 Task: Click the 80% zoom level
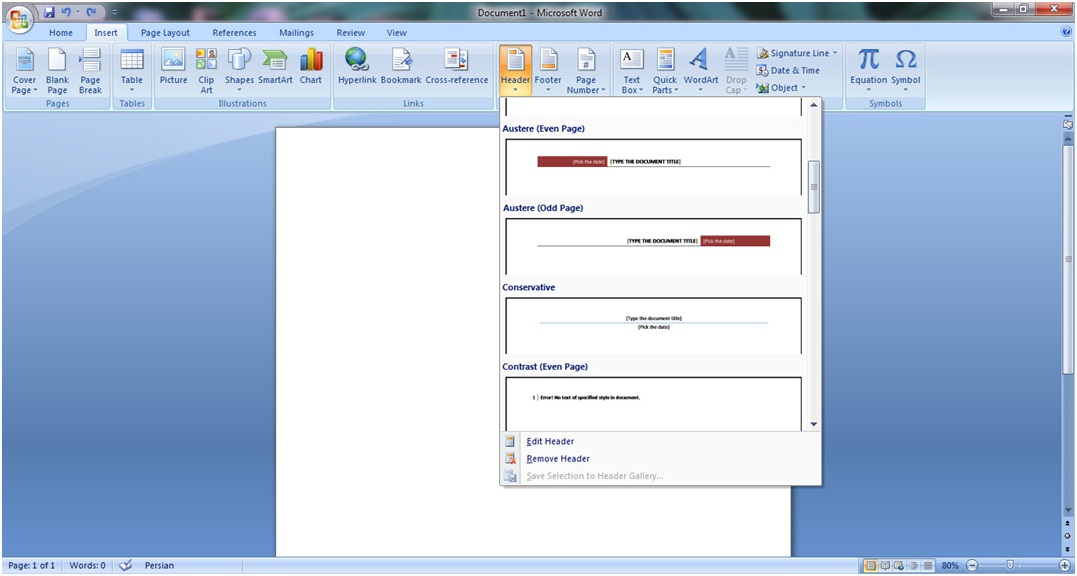(x=950, y=566)
